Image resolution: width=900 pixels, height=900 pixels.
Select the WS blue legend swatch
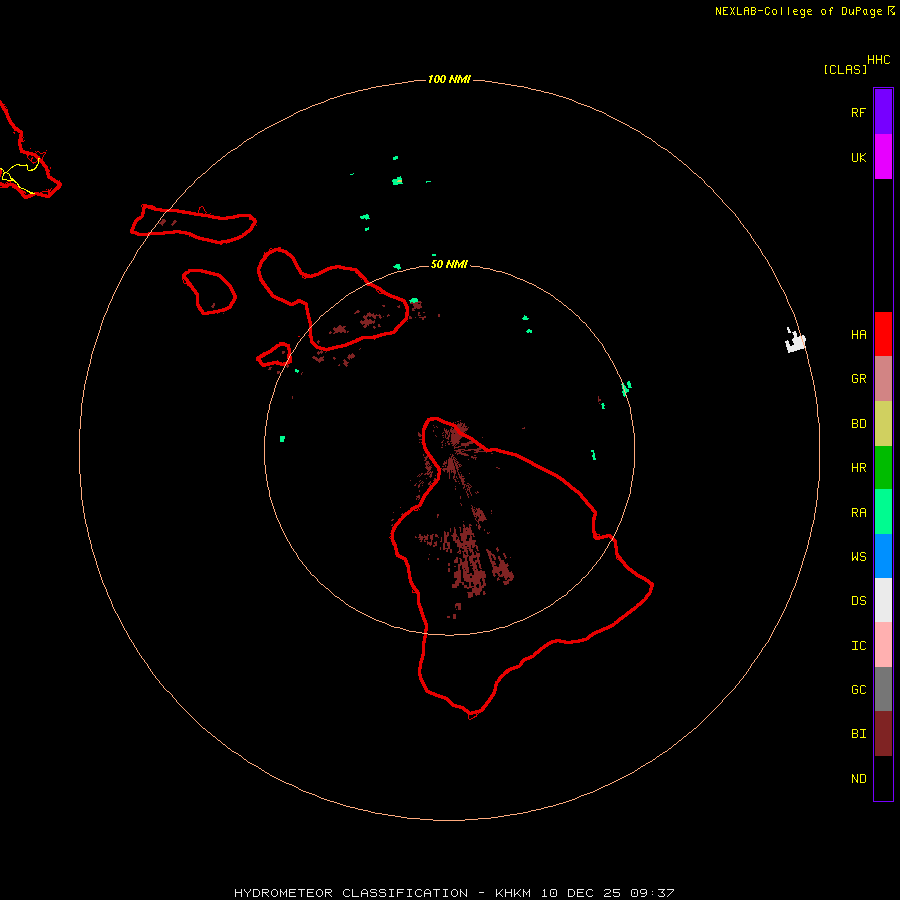tap(883, 556)
